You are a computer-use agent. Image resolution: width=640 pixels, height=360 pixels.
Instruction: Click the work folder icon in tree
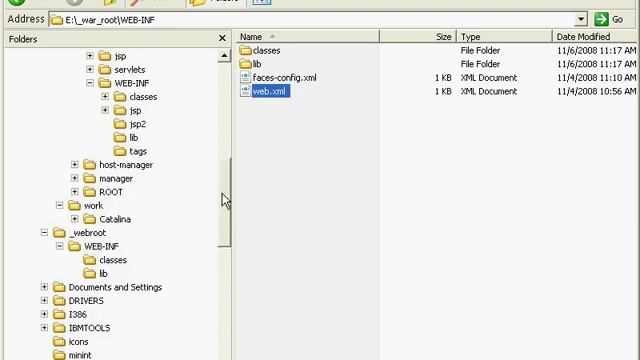pyautogui.click(x=75, y=205)
